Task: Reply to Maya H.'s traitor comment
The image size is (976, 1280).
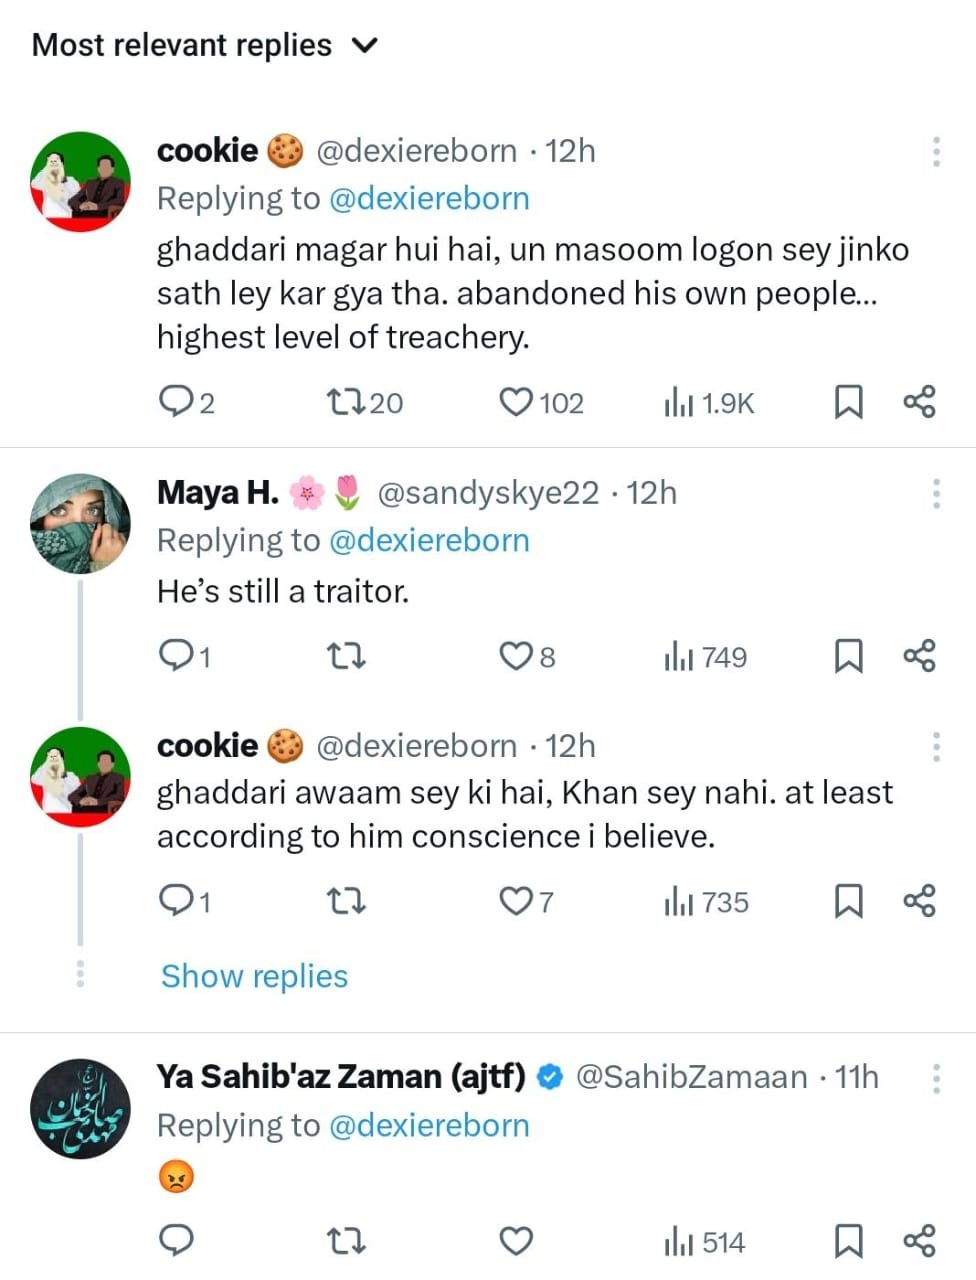Action: click(x=177, y=656)
